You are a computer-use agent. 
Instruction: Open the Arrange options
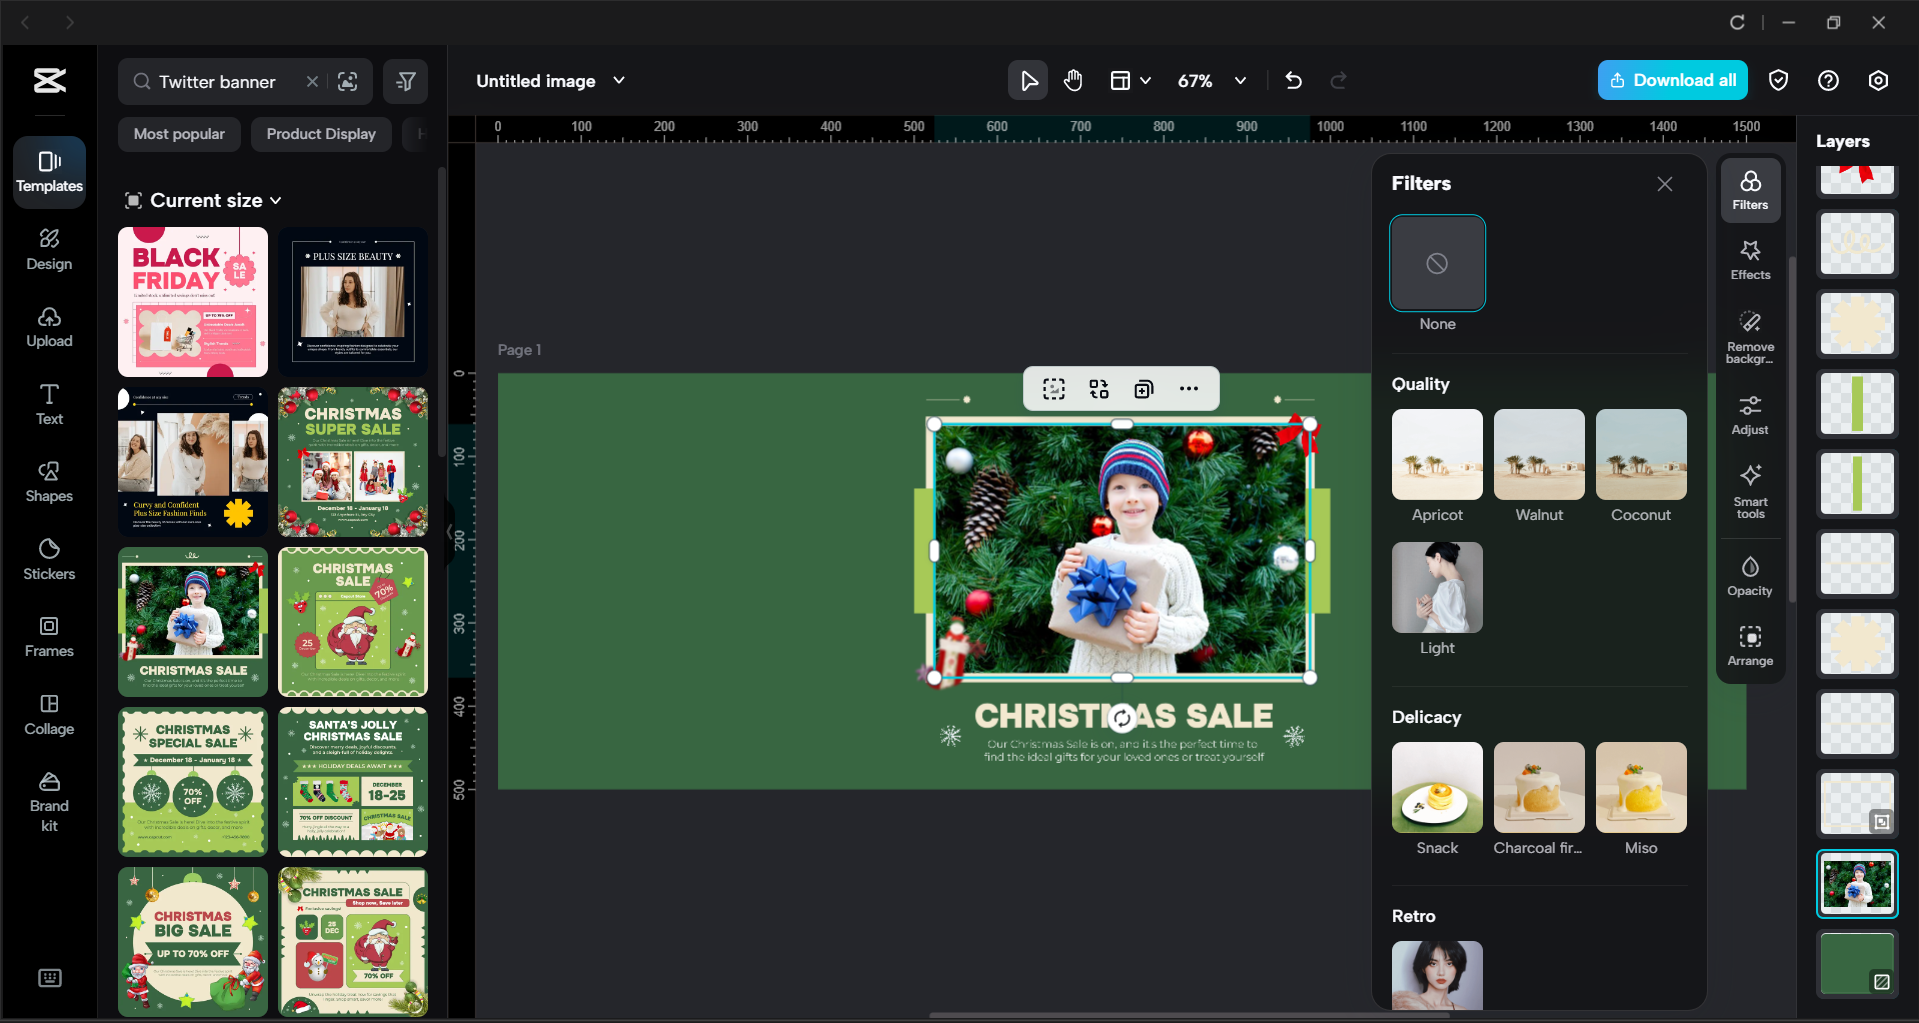tap(1749, 644)
